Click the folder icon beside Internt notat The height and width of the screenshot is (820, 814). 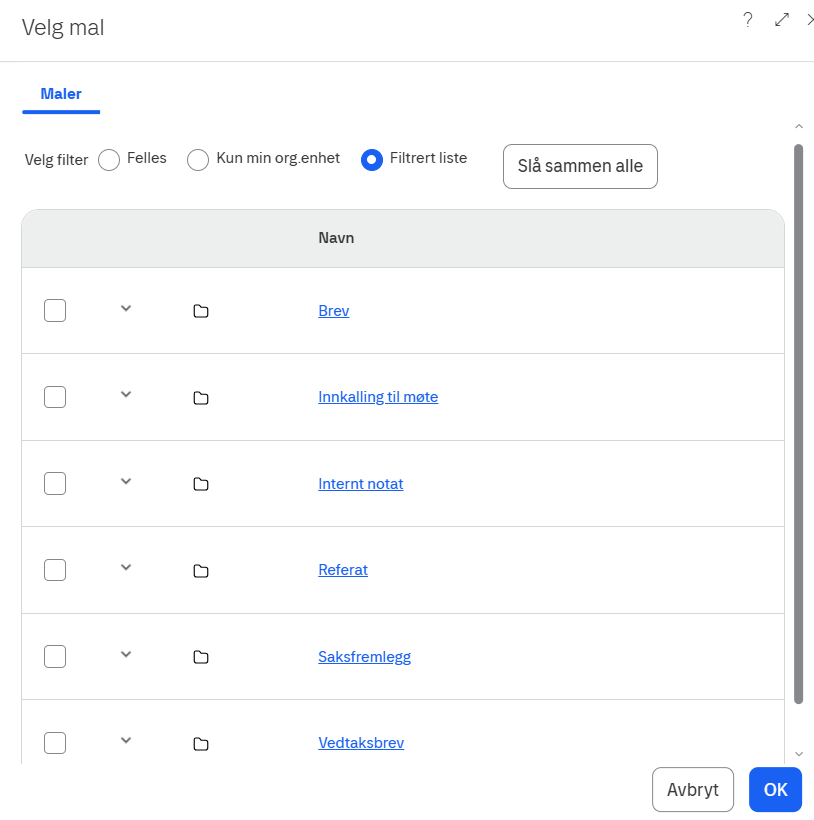coord(201,484)
